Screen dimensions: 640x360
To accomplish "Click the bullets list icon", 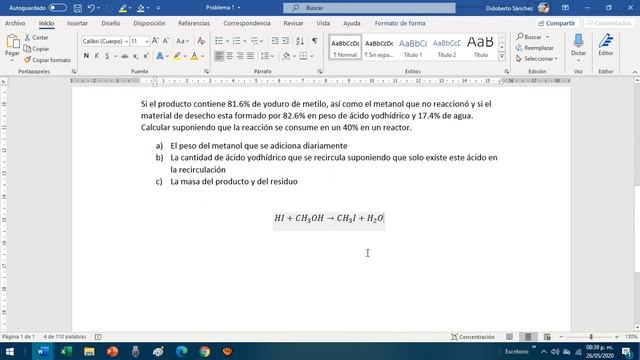I will [x=219, y=41].
